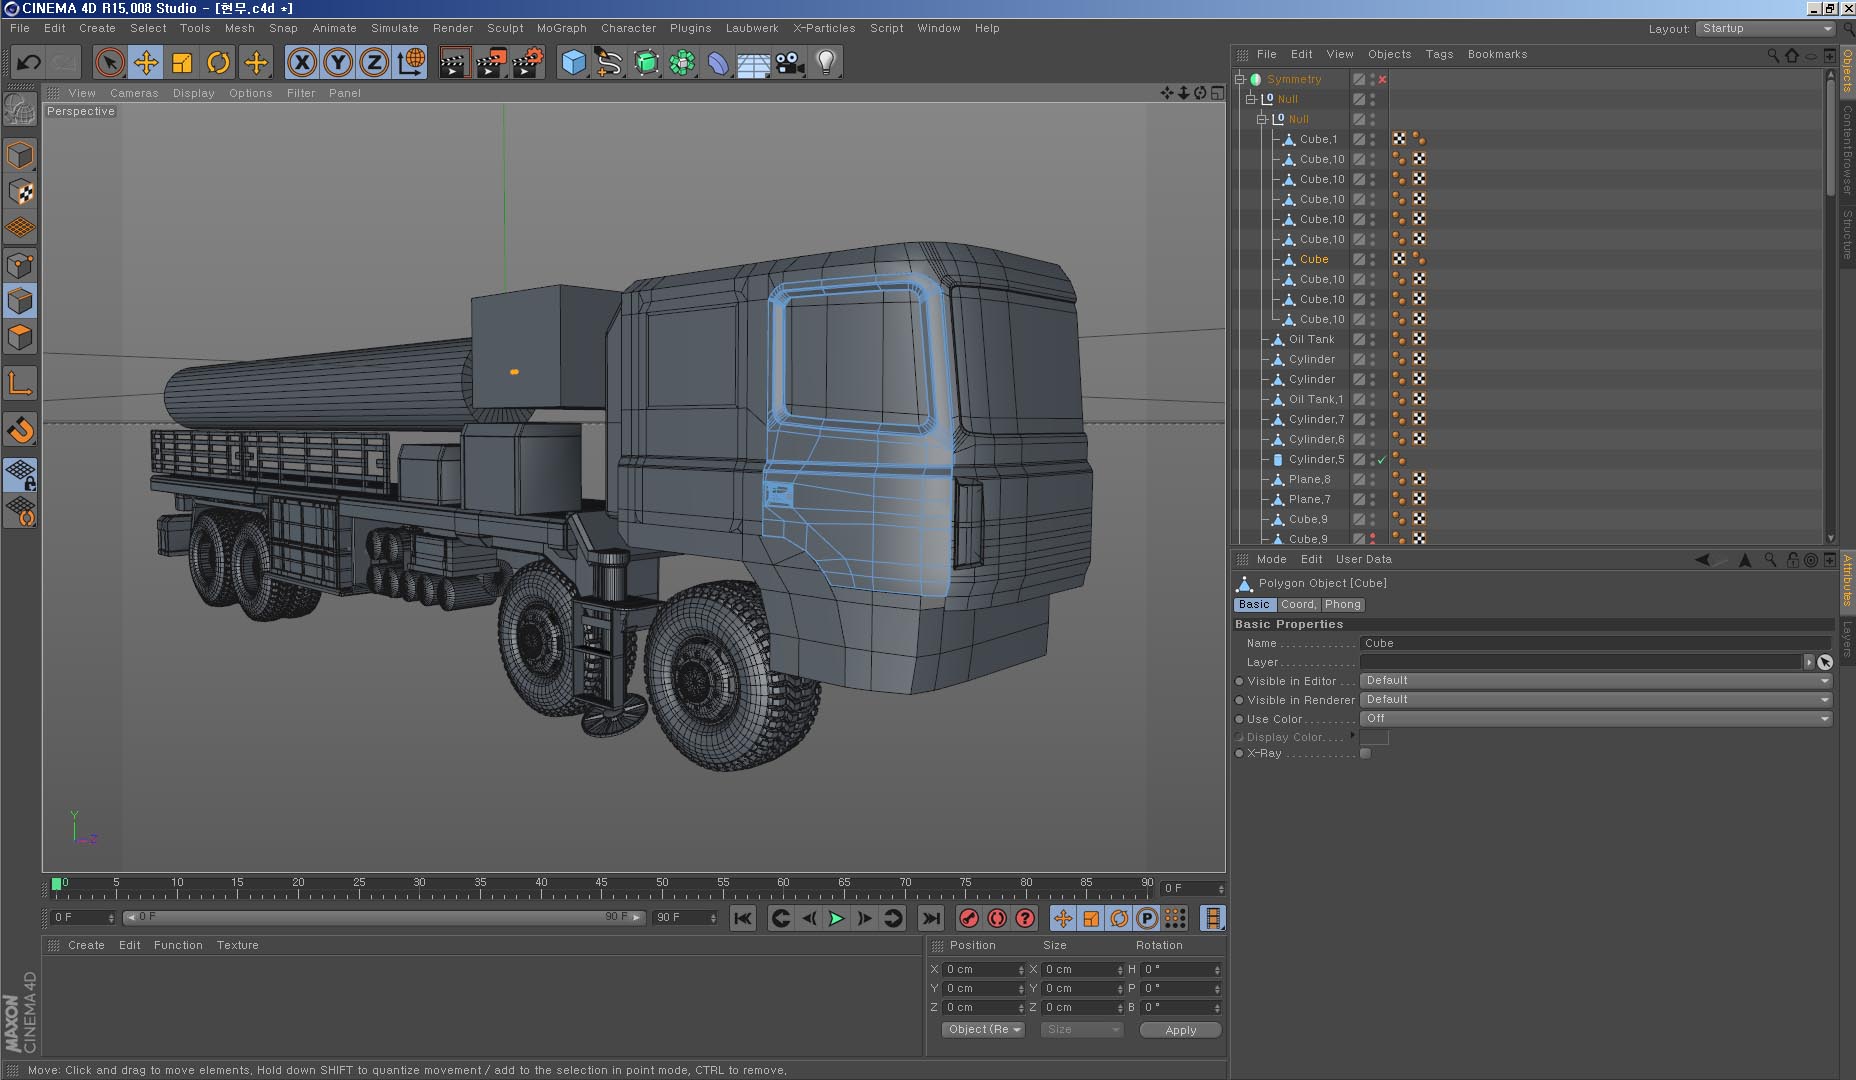Play animation forwards
The width and height of the screenshot is (1856, 1080).
[x=837, y=918]
